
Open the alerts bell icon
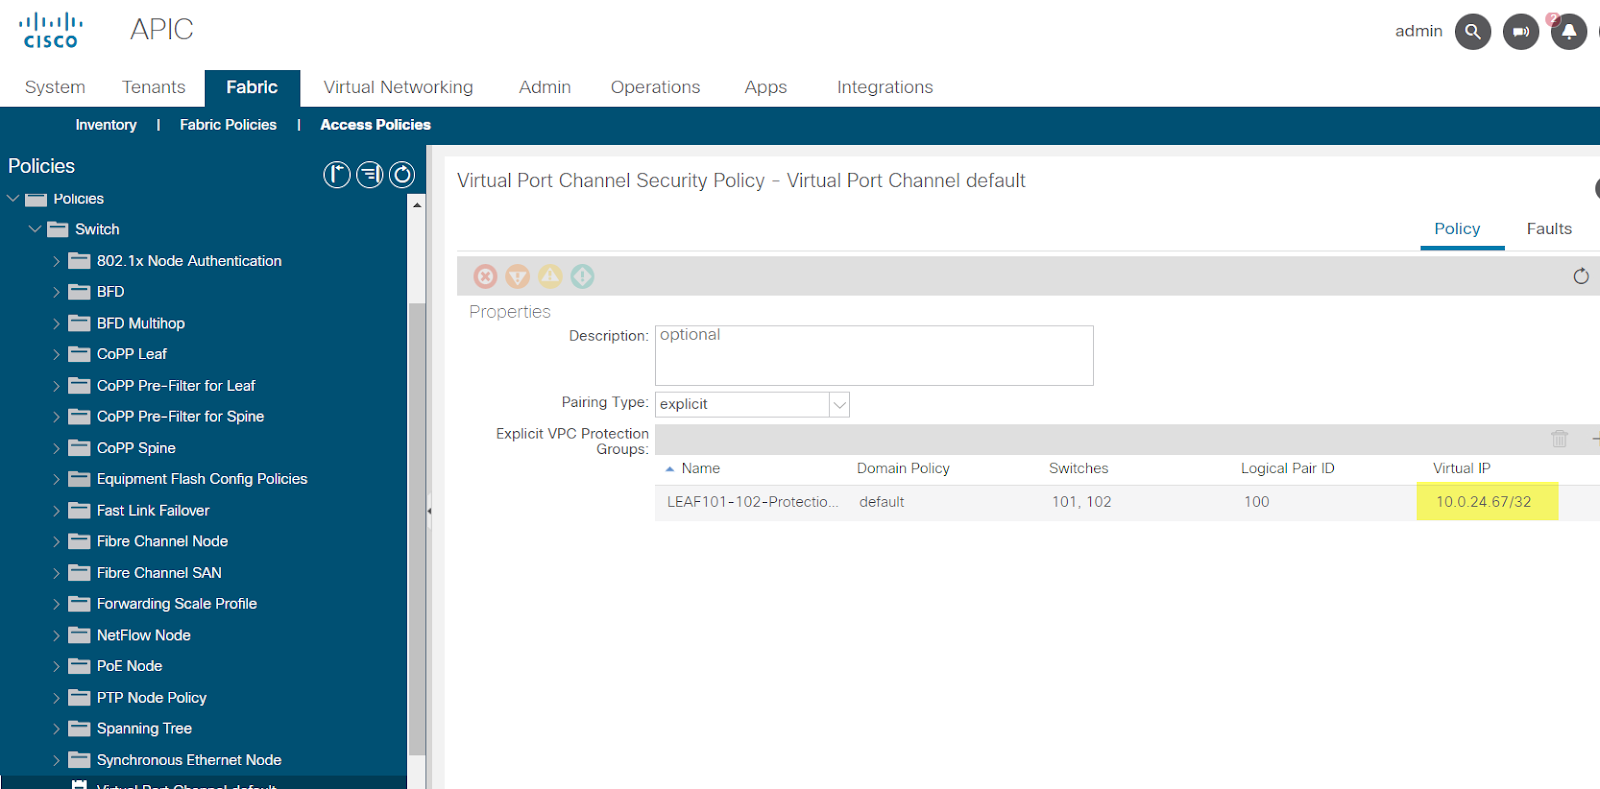pyautogui.click(x=1568, y=31)
